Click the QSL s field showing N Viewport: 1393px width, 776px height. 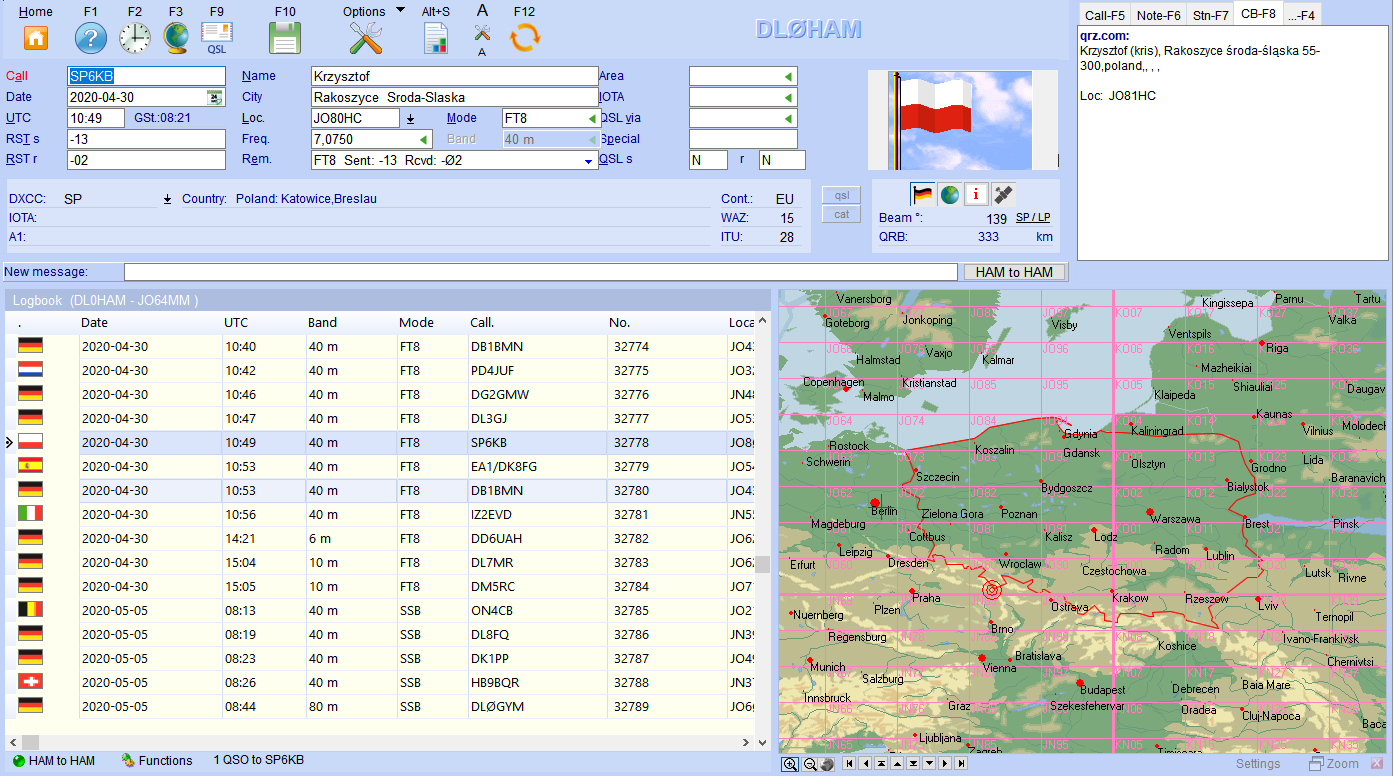pos(708,160)
